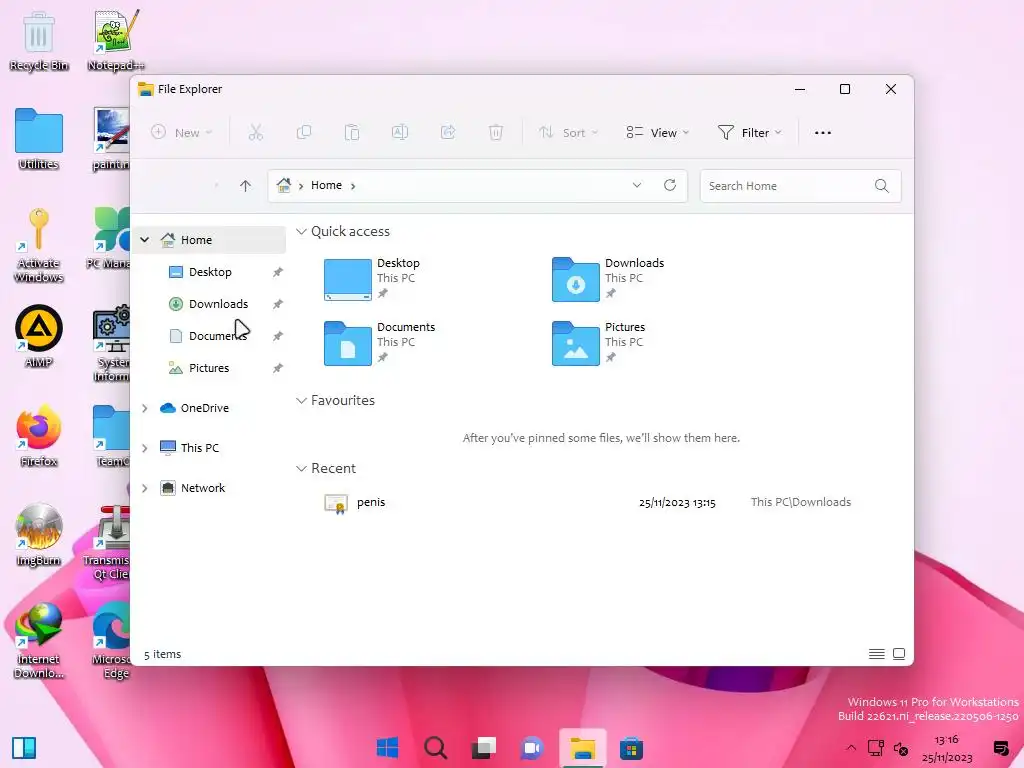Open notification center icon in tray

tap(1000, 748)
